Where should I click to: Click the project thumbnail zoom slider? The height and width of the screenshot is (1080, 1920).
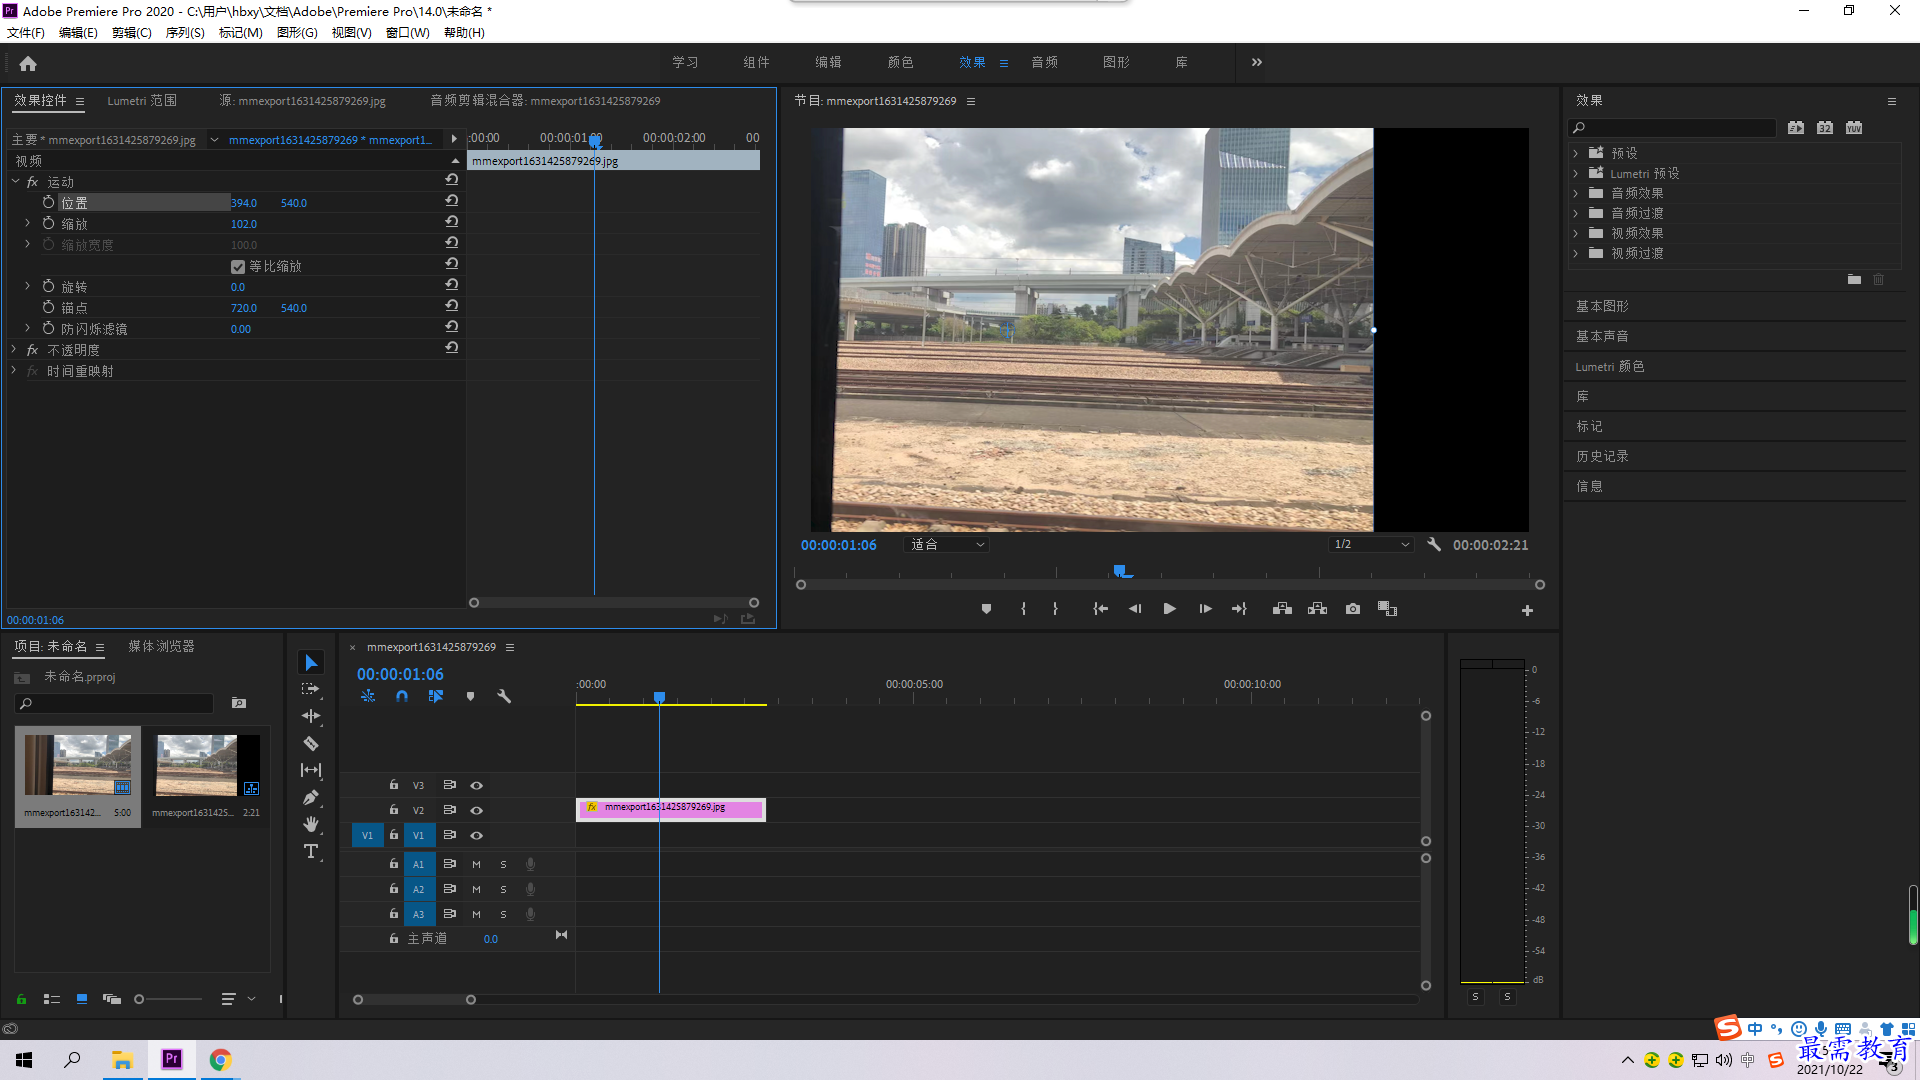(168, 999)
